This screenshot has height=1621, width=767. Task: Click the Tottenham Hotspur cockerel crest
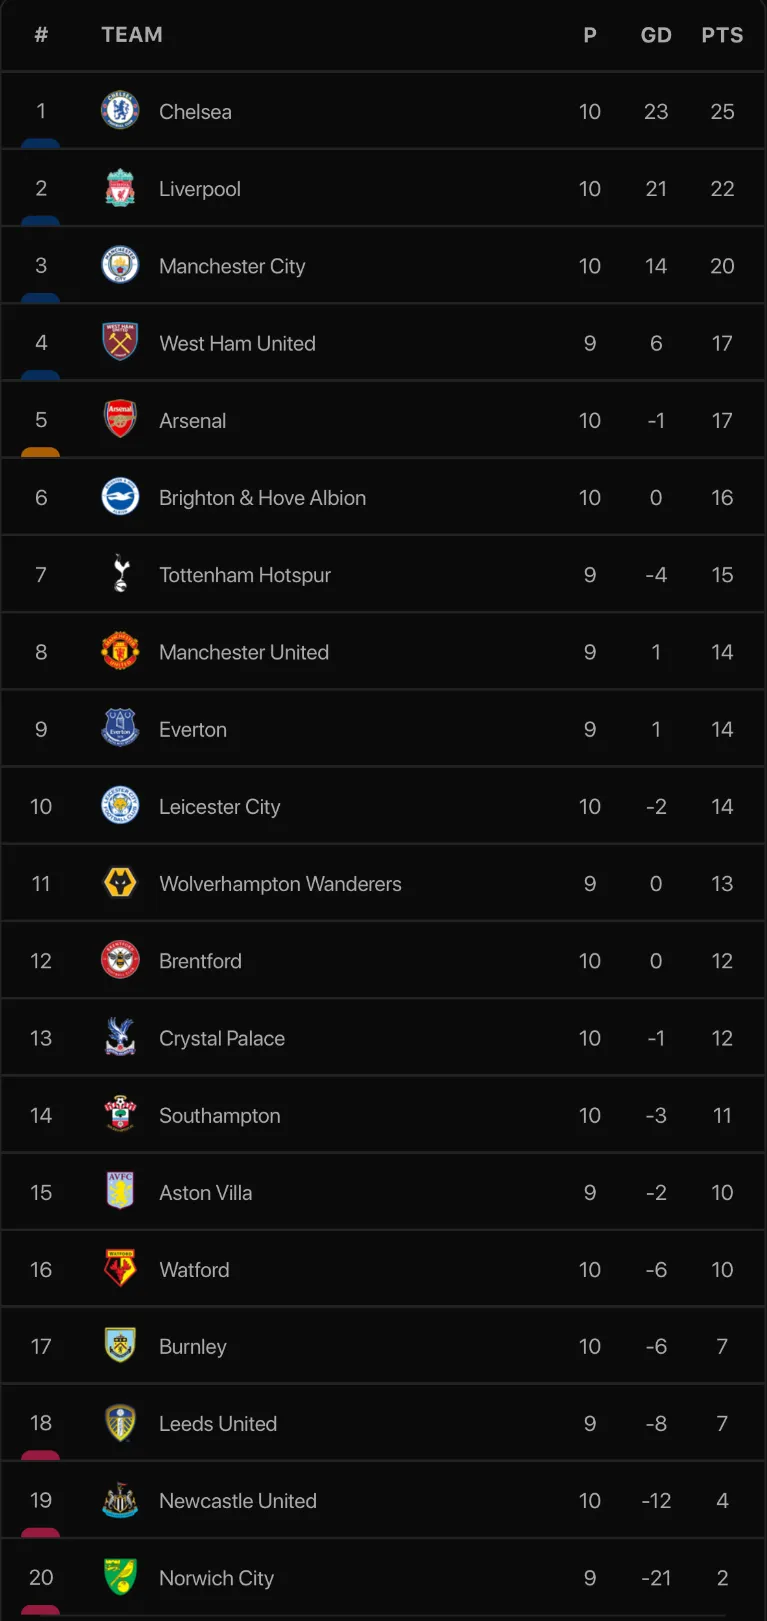[x=120, y=574]
